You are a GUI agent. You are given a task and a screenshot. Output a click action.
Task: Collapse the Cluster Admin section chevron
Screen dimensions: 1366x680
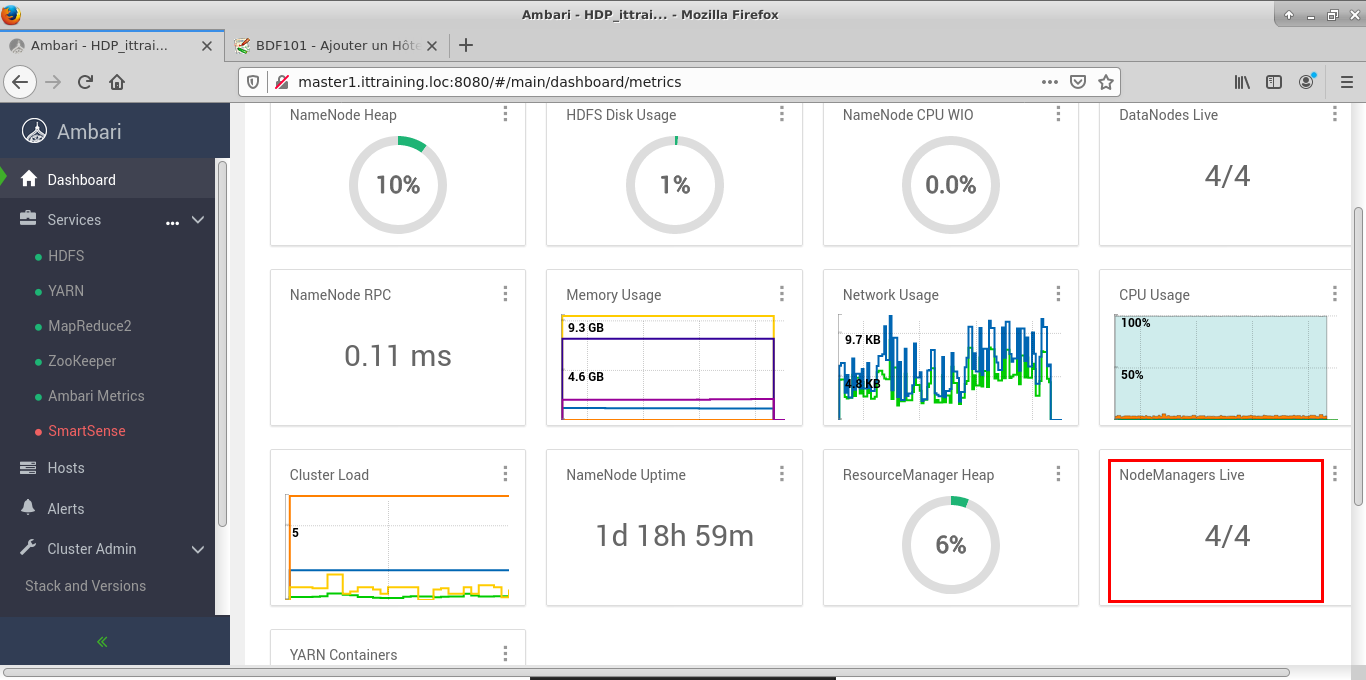[x=198, y=549]
